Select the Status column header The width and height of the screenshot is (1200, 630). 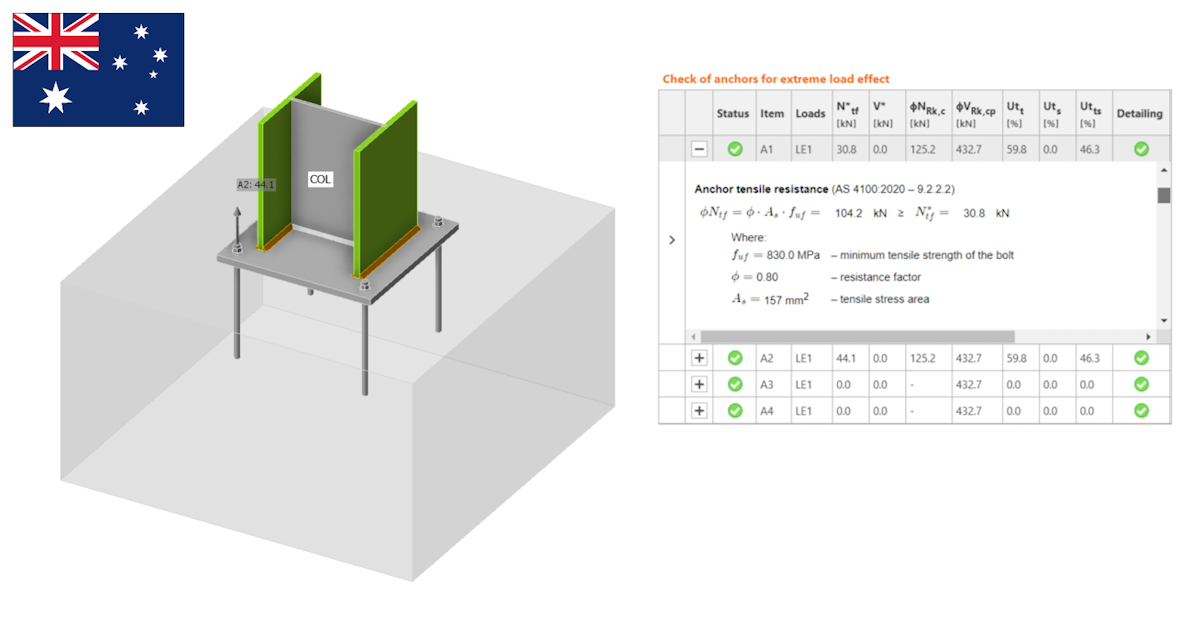point(733,113)
